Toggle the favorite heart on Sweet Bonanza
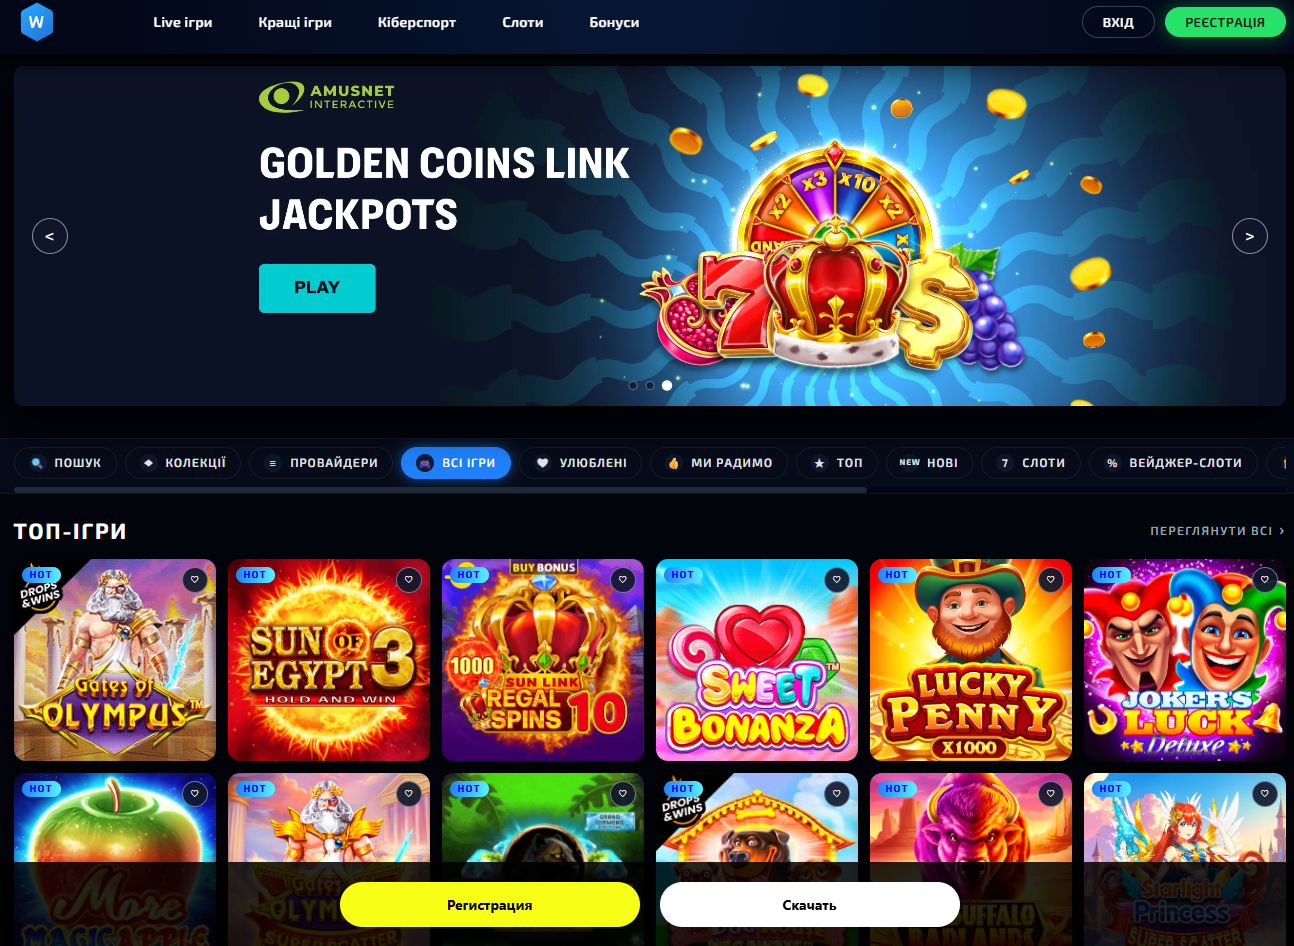This screenshot has height=946, width=1294. pyautogui.click(x=837, y=579)
